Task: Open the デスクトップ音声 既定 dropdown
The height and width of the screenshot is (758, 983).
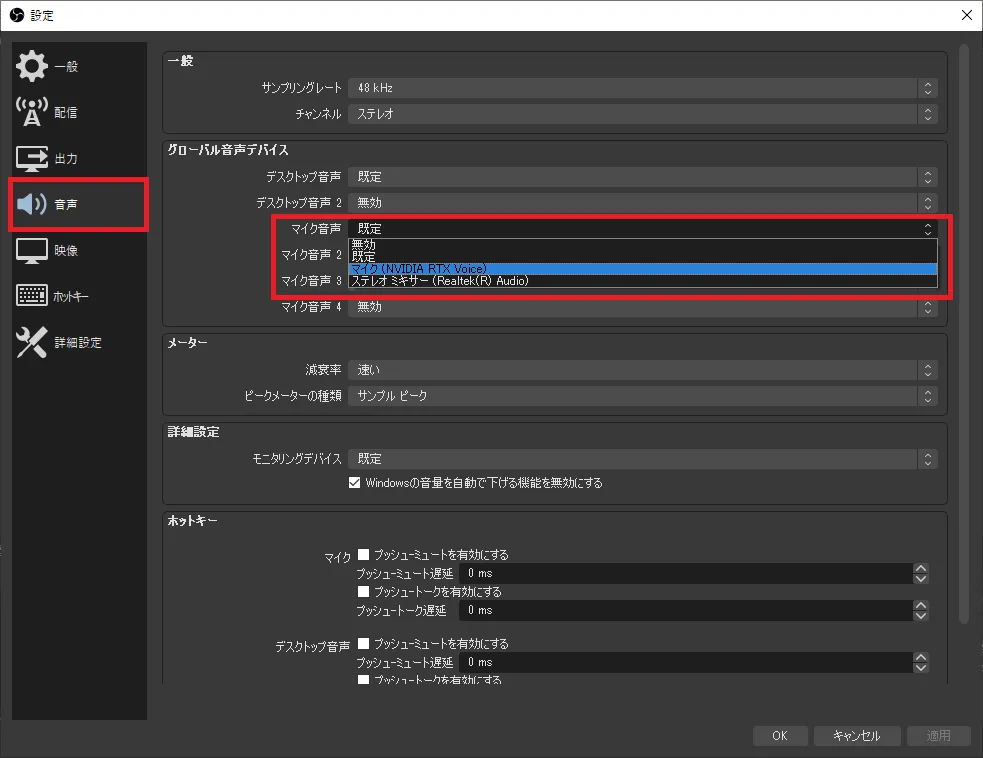Action: (x=643, y=177)
